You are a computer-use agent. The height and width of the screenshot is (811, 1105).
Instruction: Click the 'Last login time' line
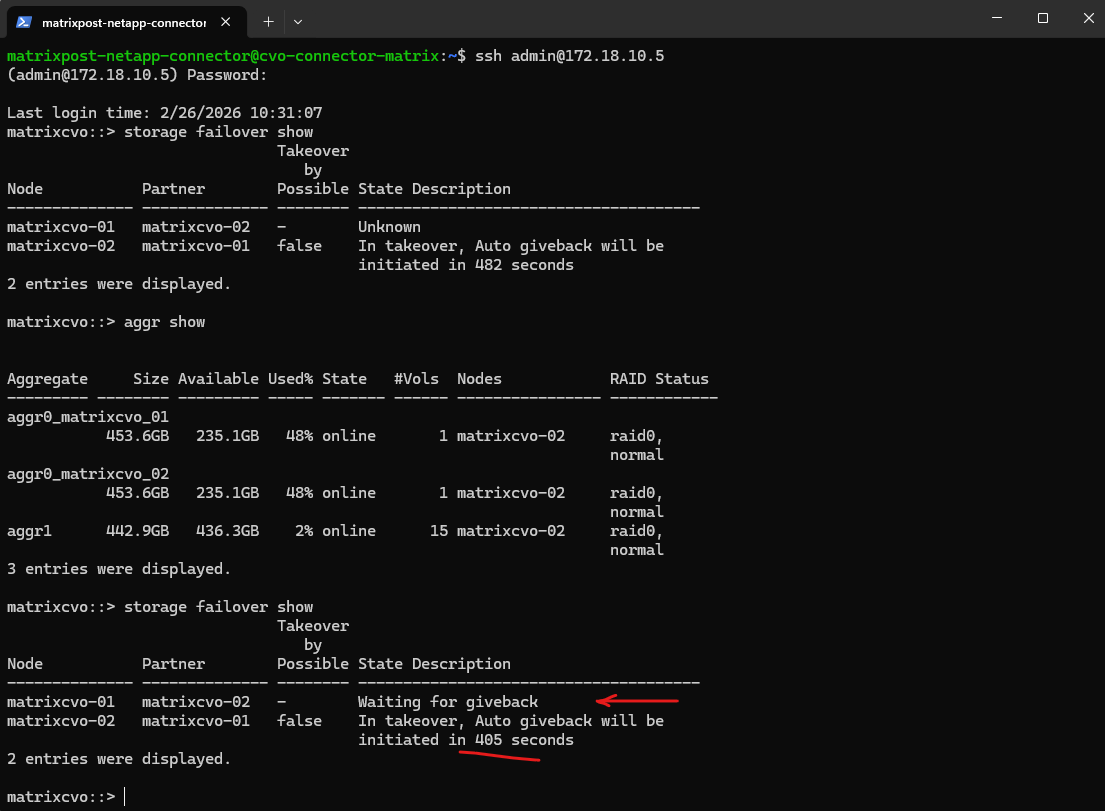click(164, 113)
